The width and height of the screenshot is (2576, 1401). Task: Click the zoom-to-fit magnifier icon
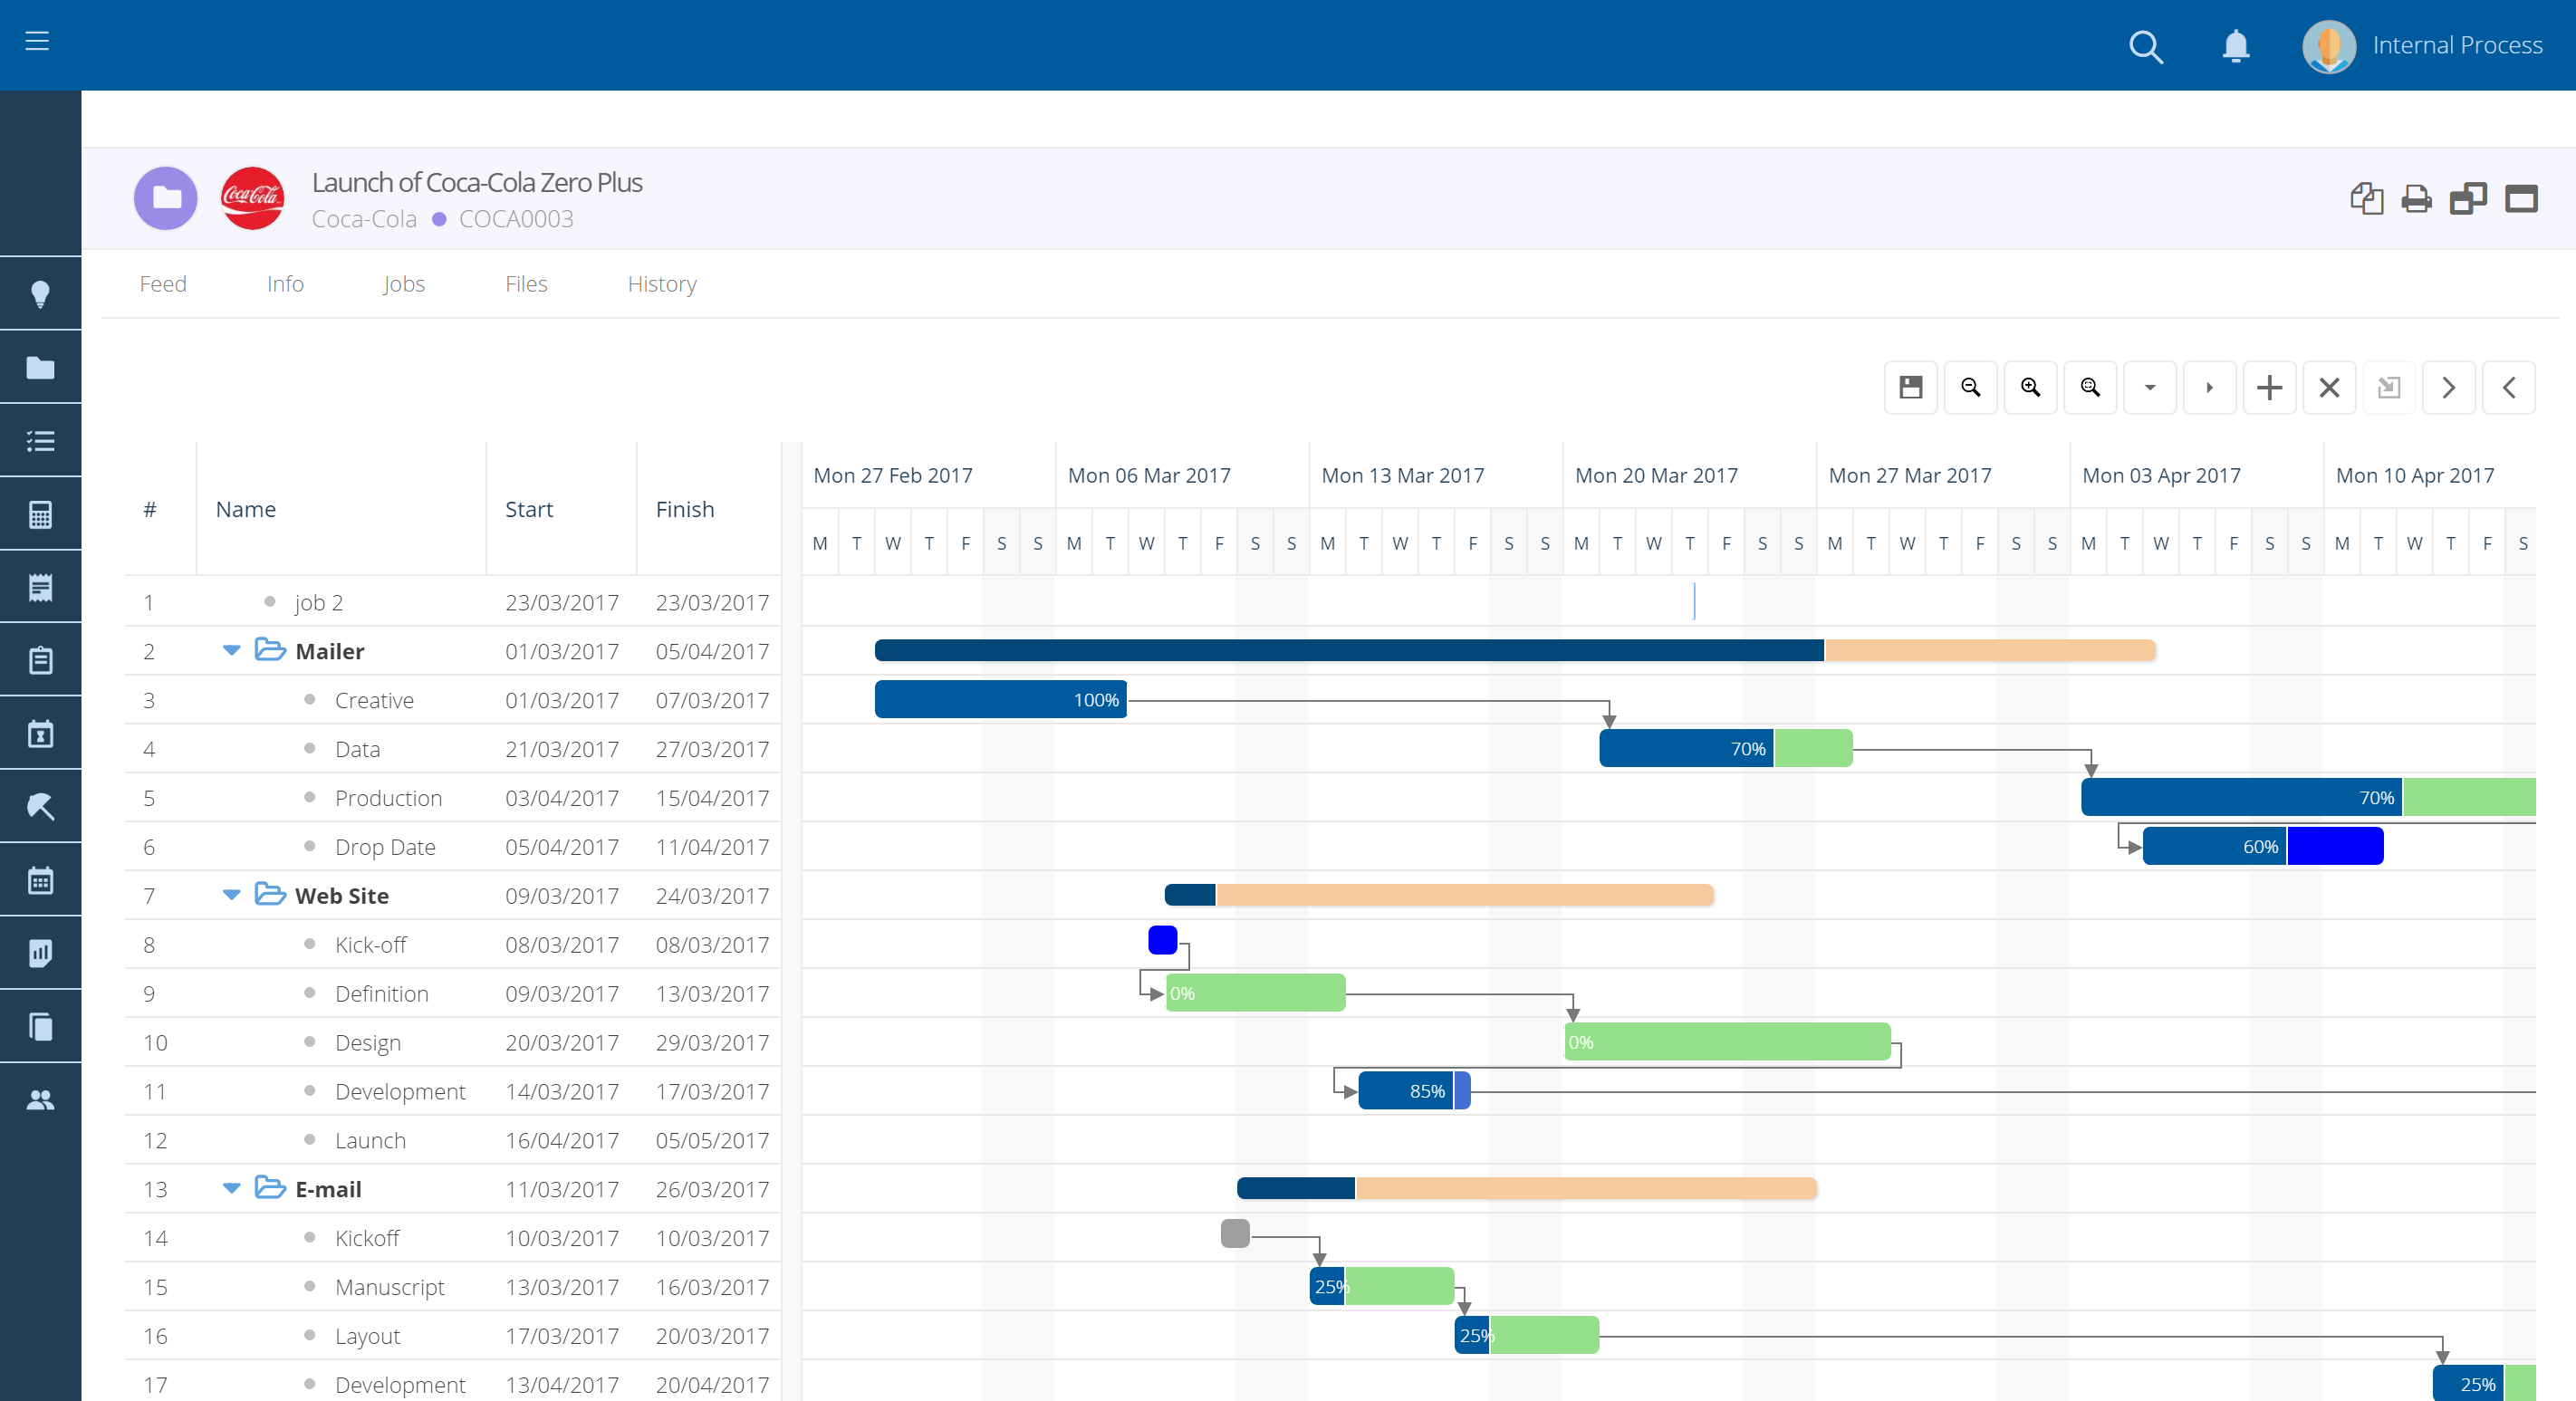tap(2090, 387)
